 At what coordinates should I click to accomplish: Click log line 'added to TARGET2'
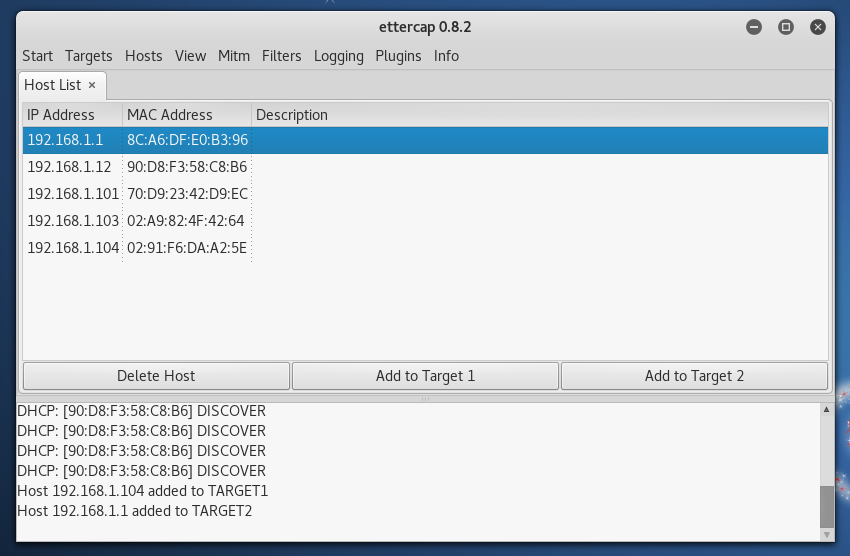coord(134,511)
